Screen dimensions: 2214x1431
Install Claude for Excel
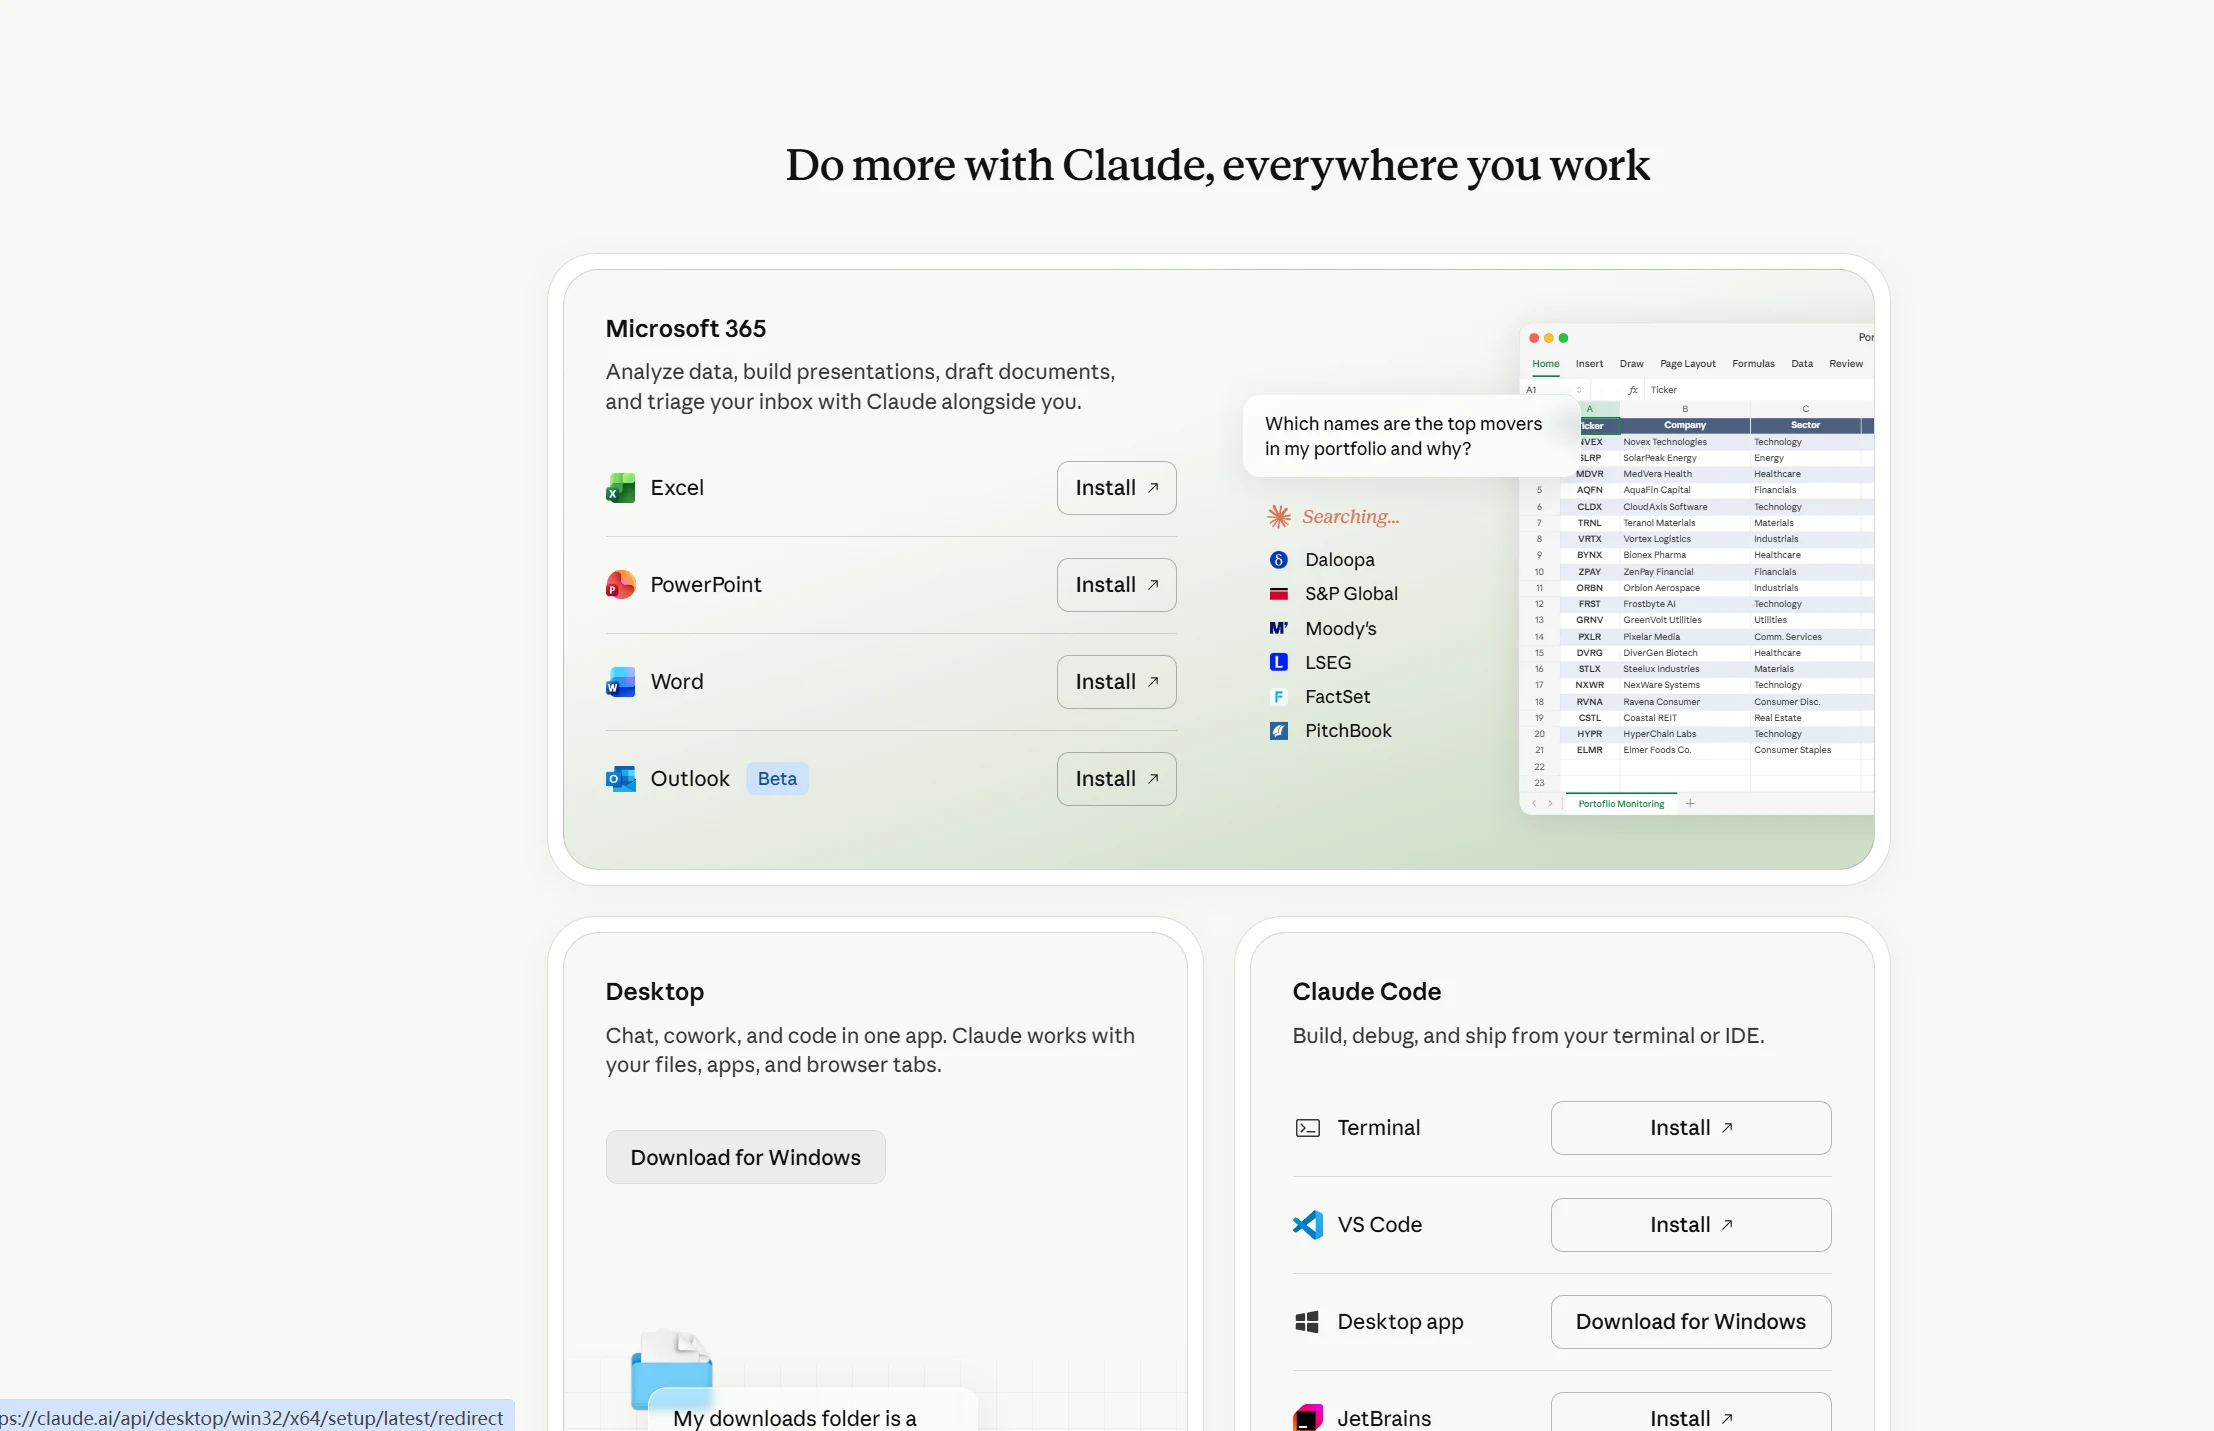click(x=1116, y=488)
